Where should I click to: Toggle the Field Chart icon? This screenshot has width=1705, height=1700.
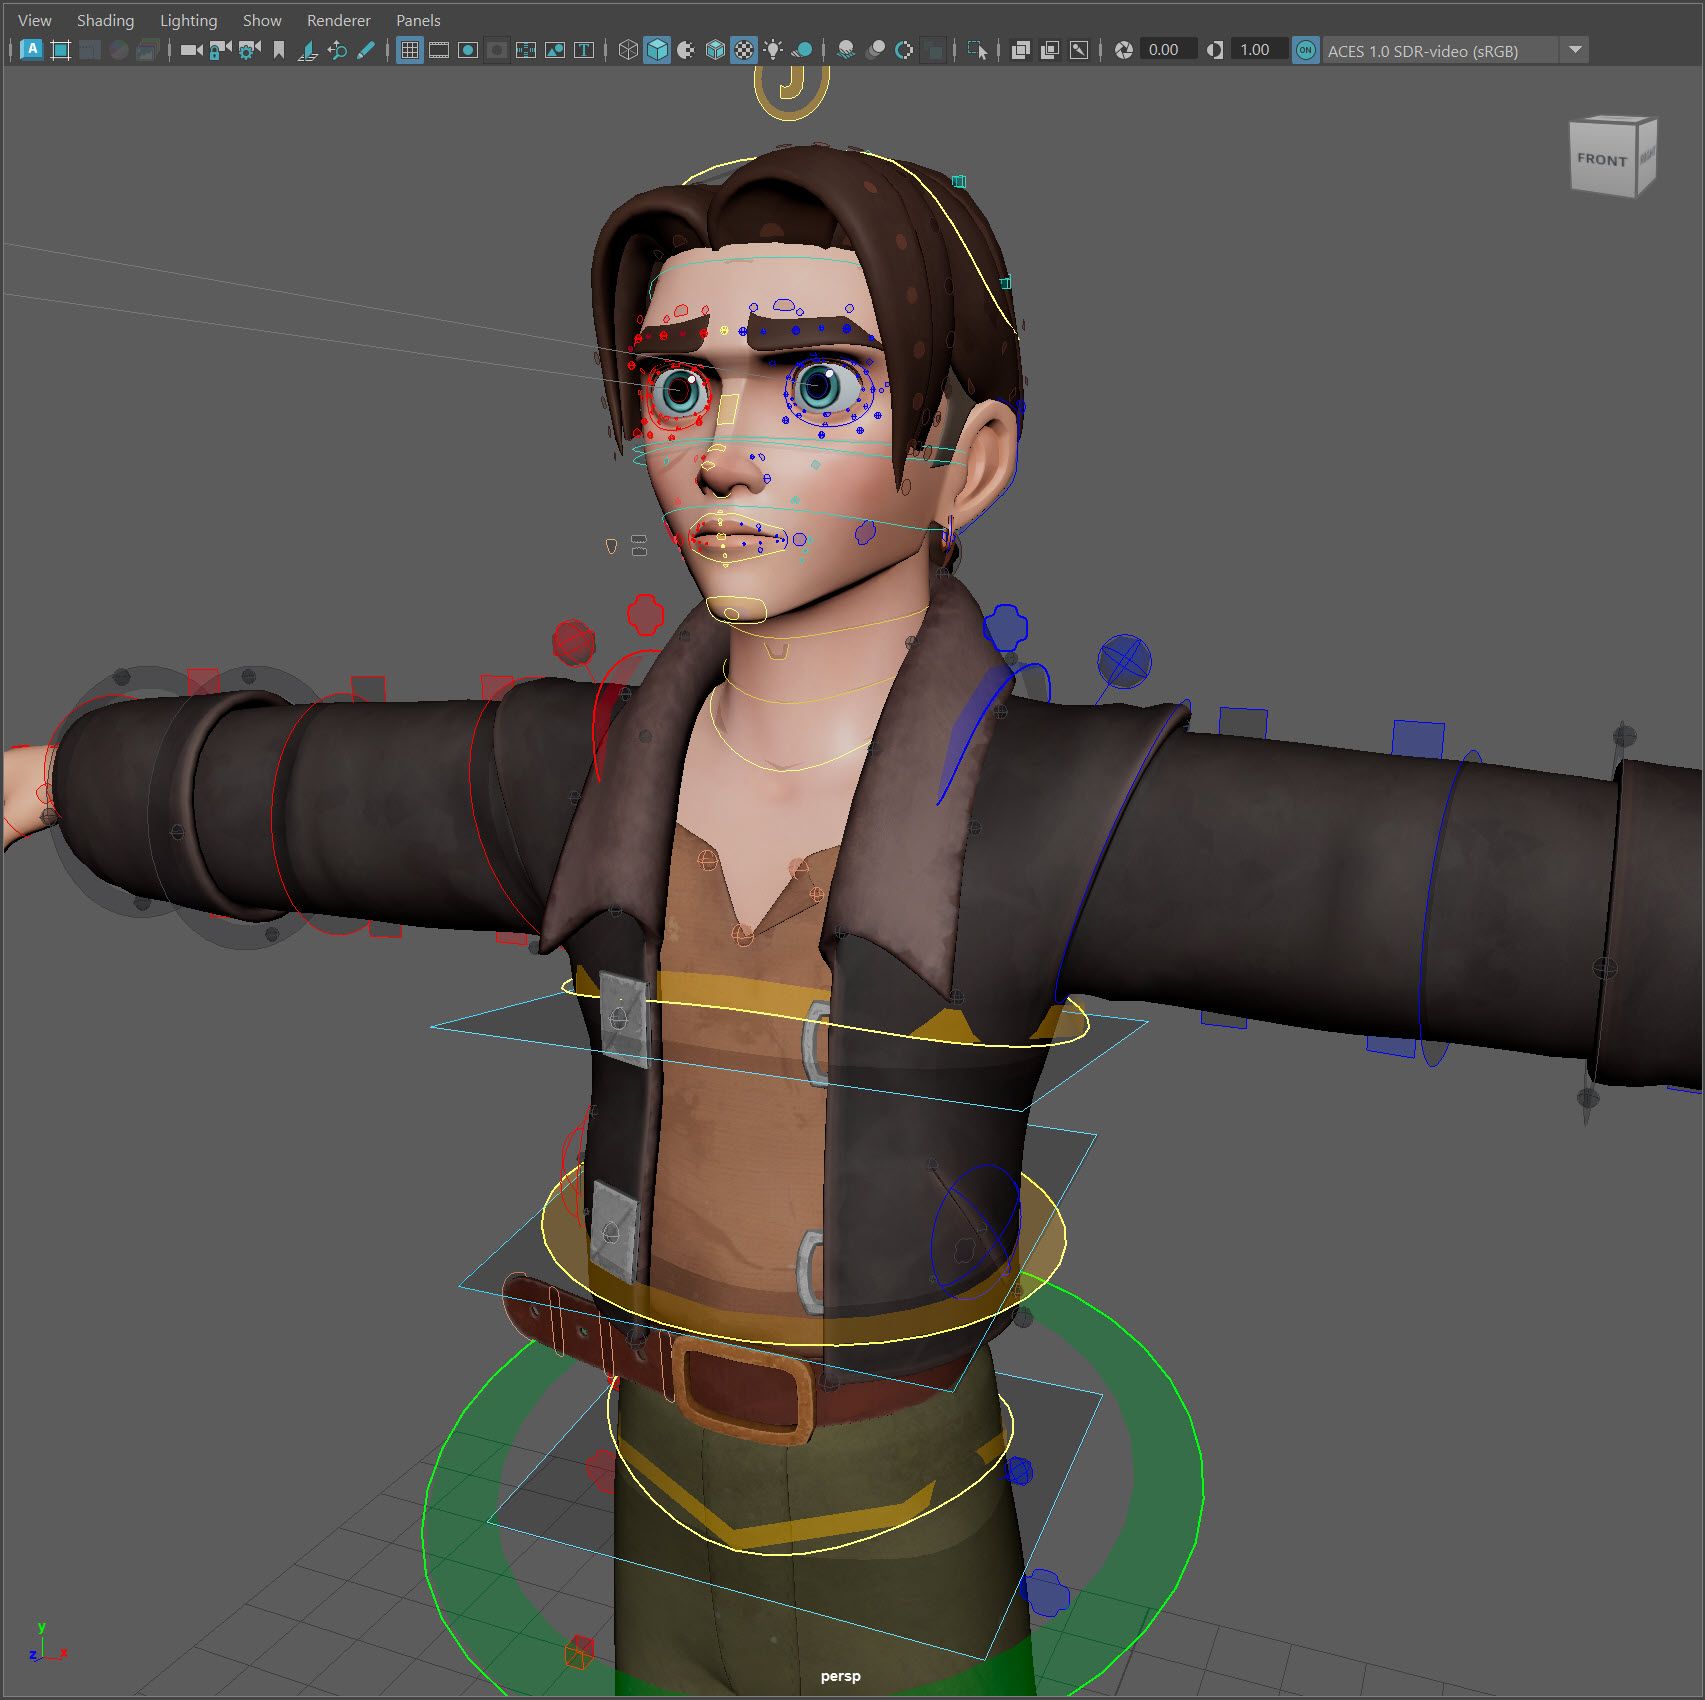526,49
